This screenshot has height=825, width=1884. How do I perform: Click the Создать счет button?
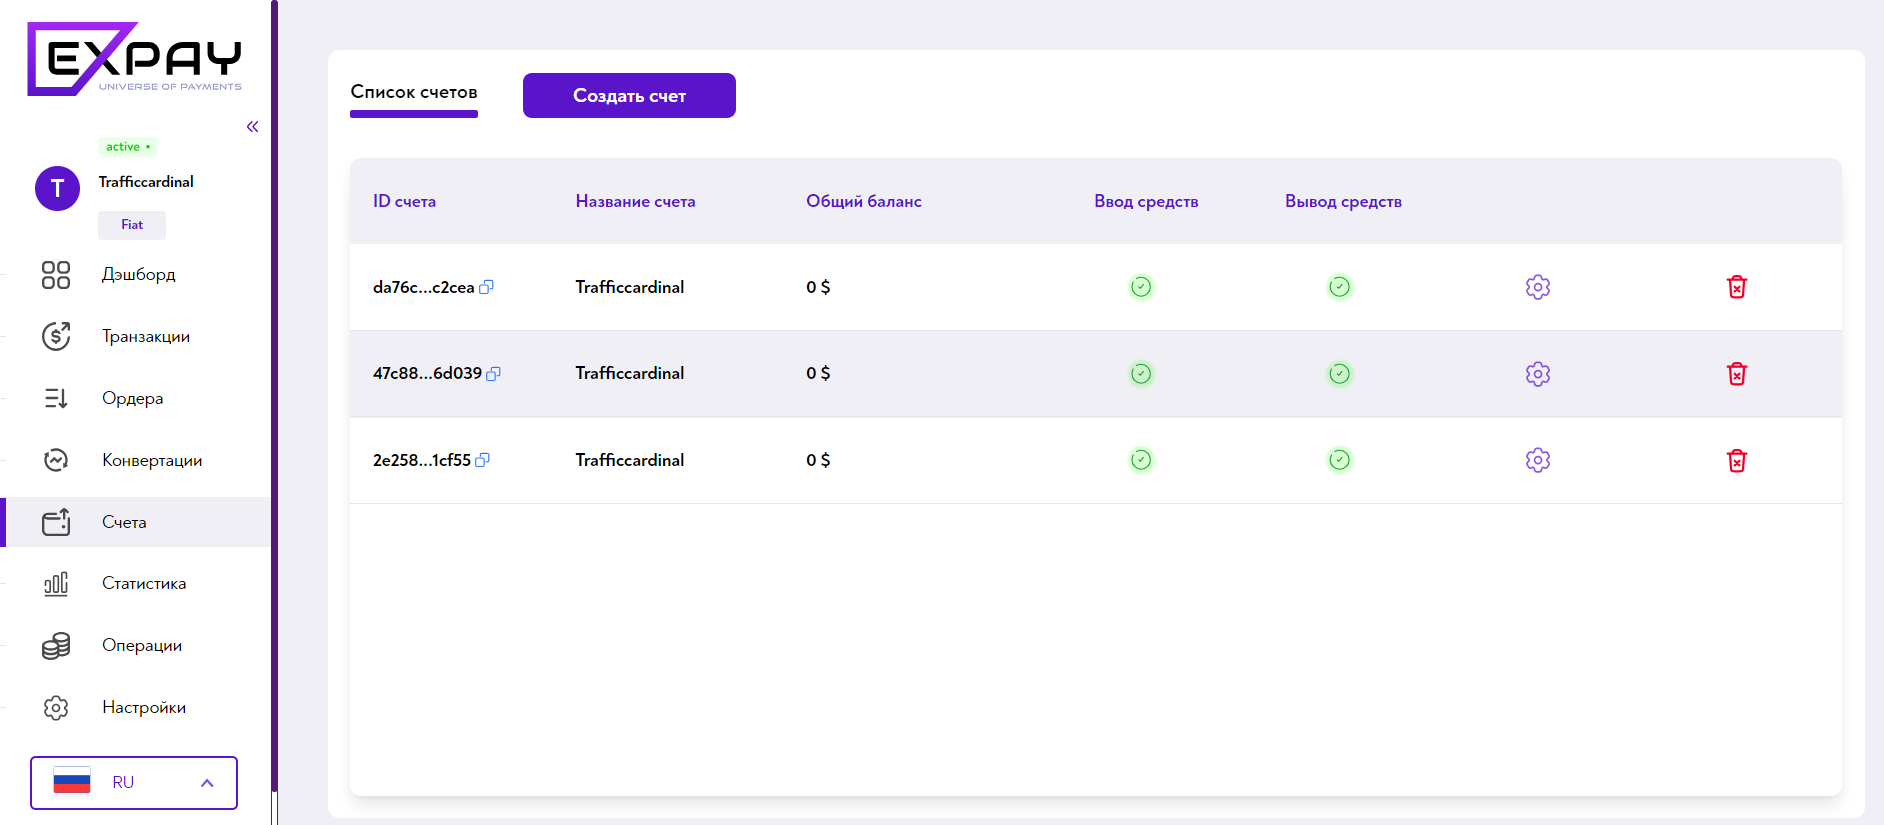[x=629, y=95]
